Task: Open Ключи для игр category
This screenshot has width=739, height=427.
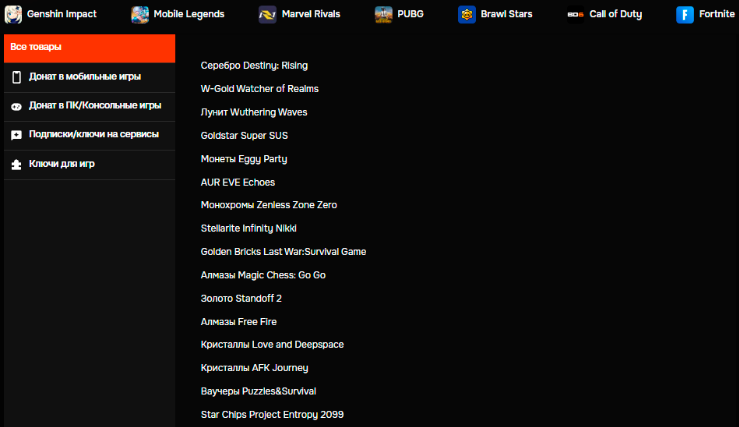Action: tap(90, 164)
